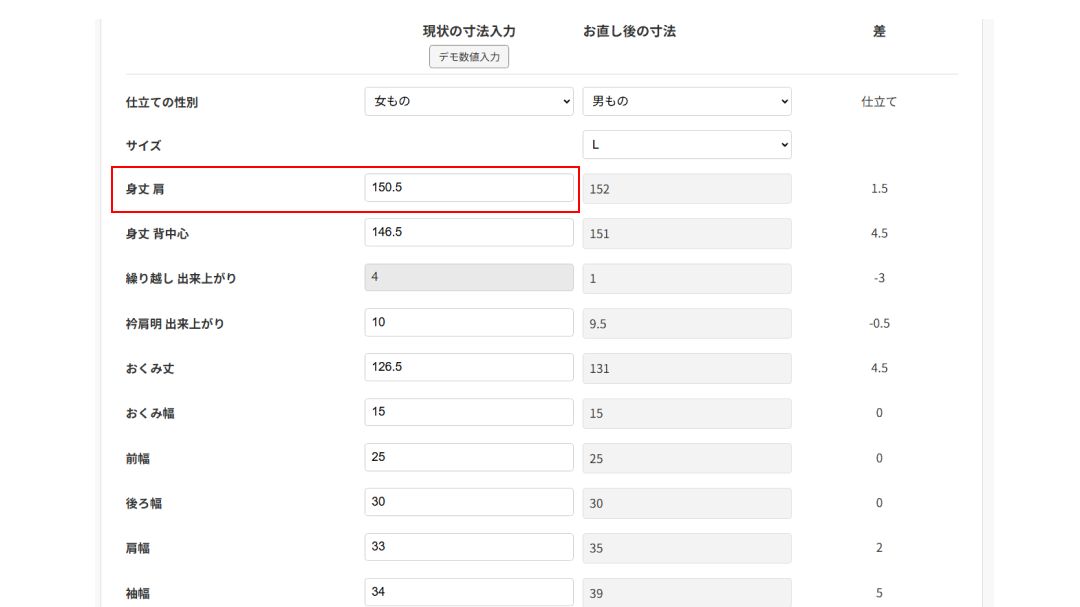Click the difference value -3
Screen dimensions: 1080x607
pos(879,278)
